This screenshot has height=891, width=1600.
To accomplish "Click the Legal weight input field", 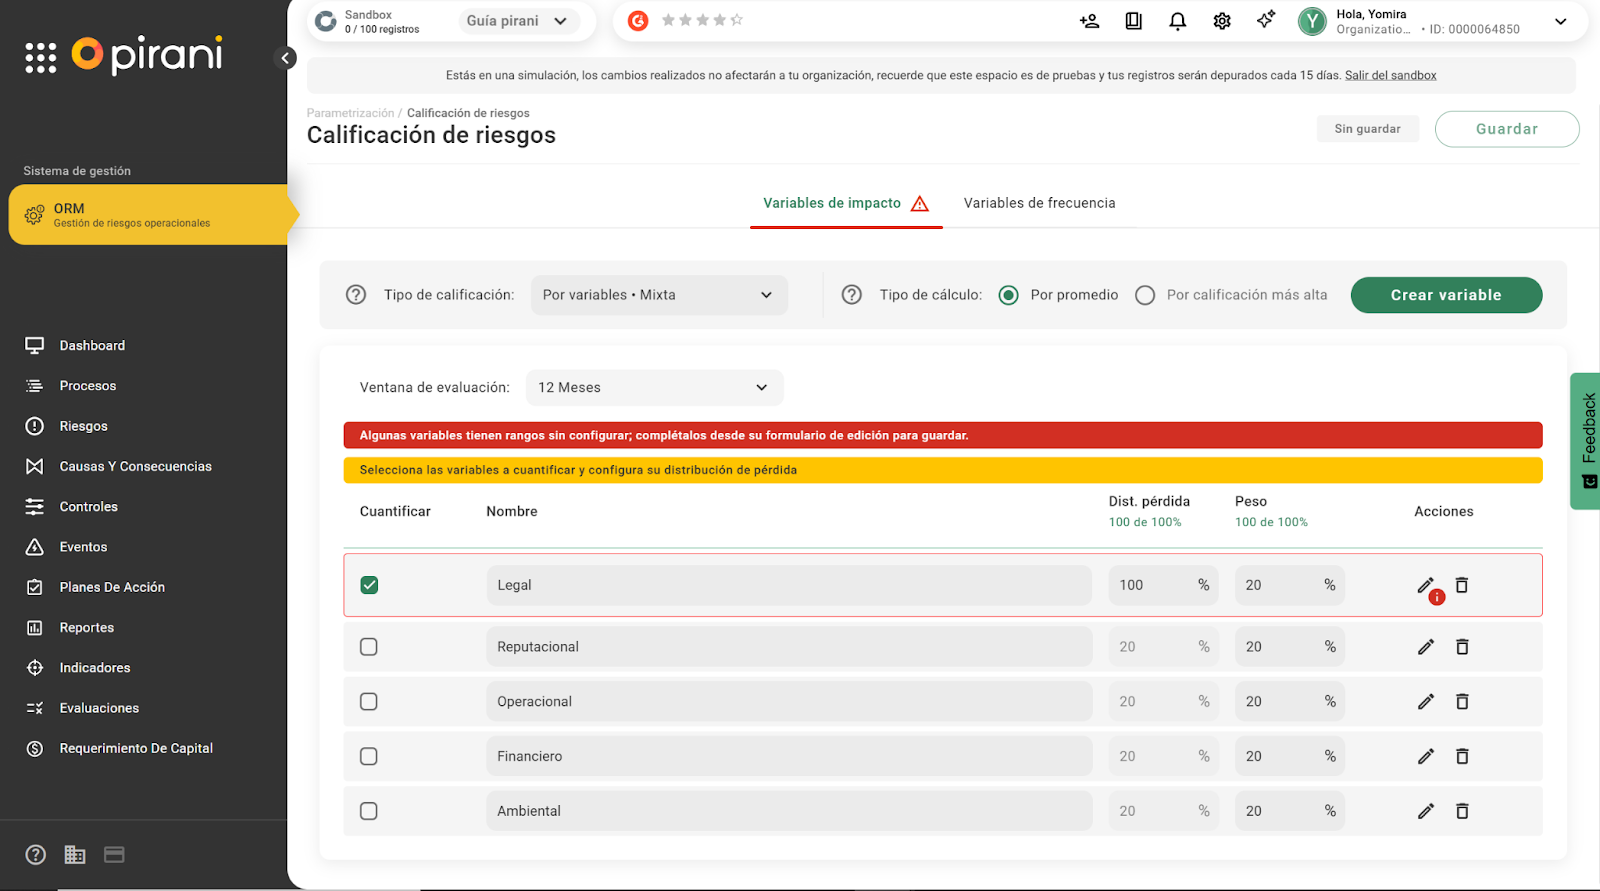I will [1277, 585].
